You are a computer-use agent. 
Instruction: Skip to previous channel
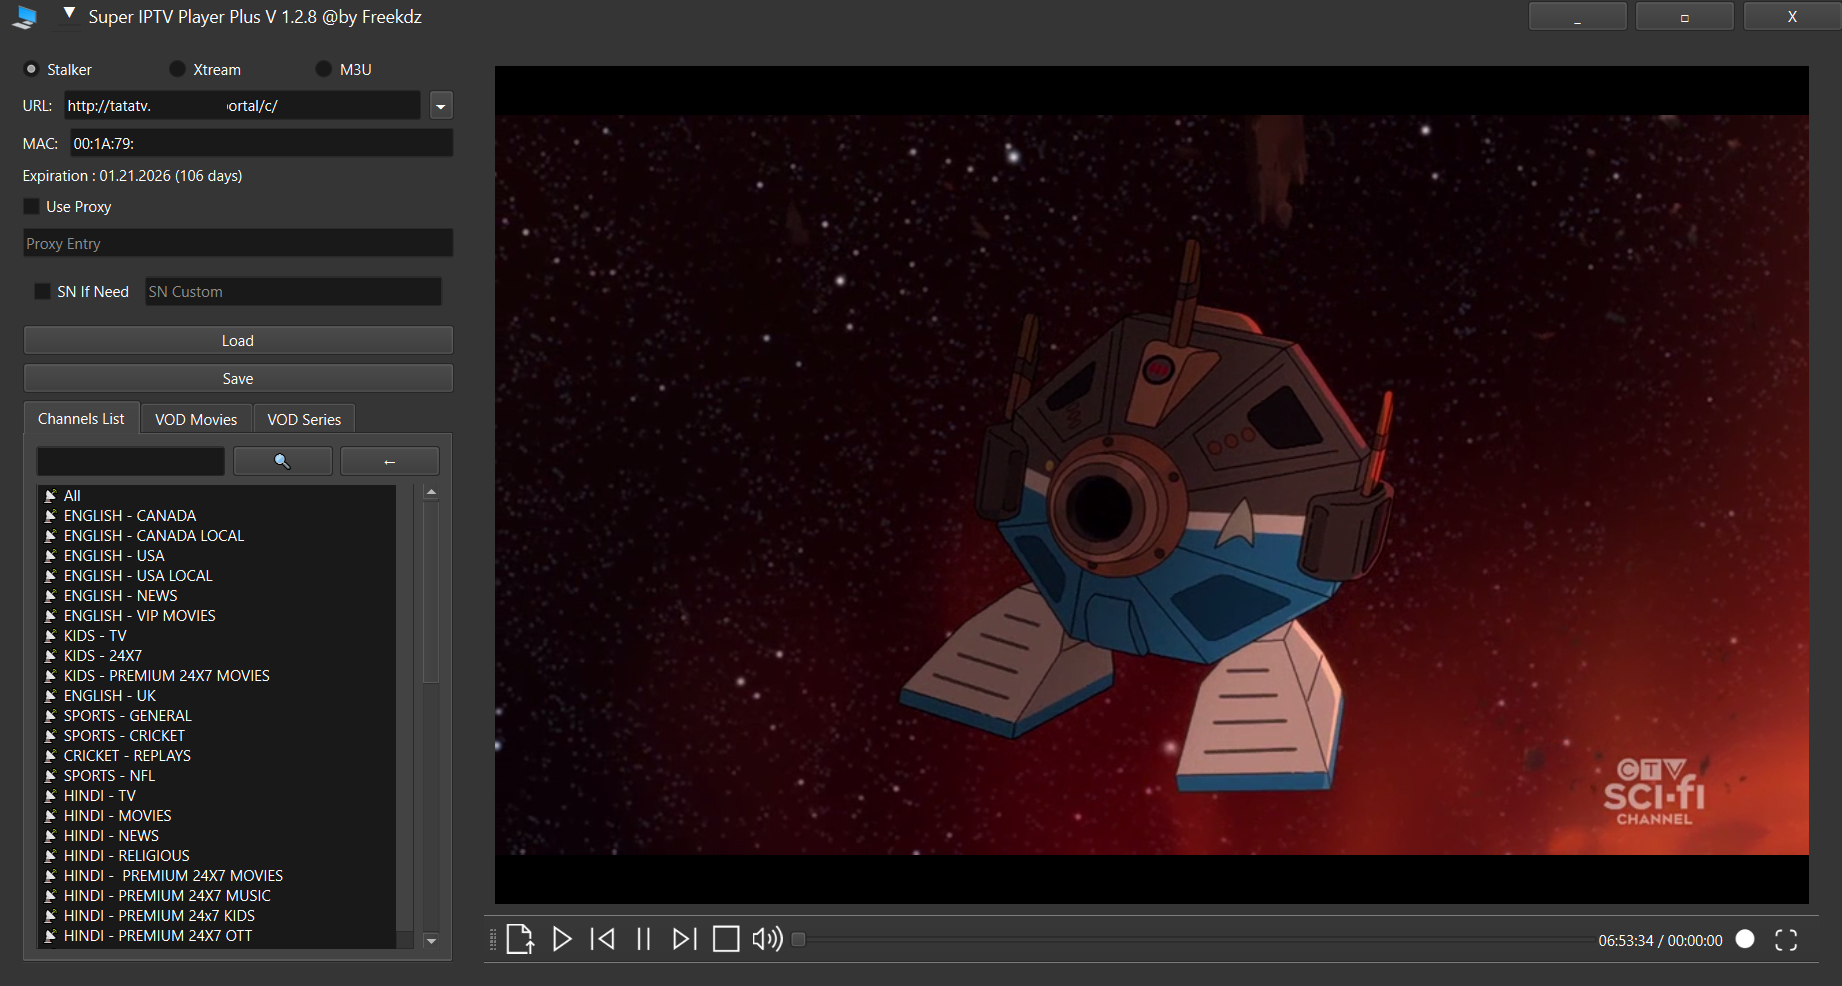(x=603, y=939)
